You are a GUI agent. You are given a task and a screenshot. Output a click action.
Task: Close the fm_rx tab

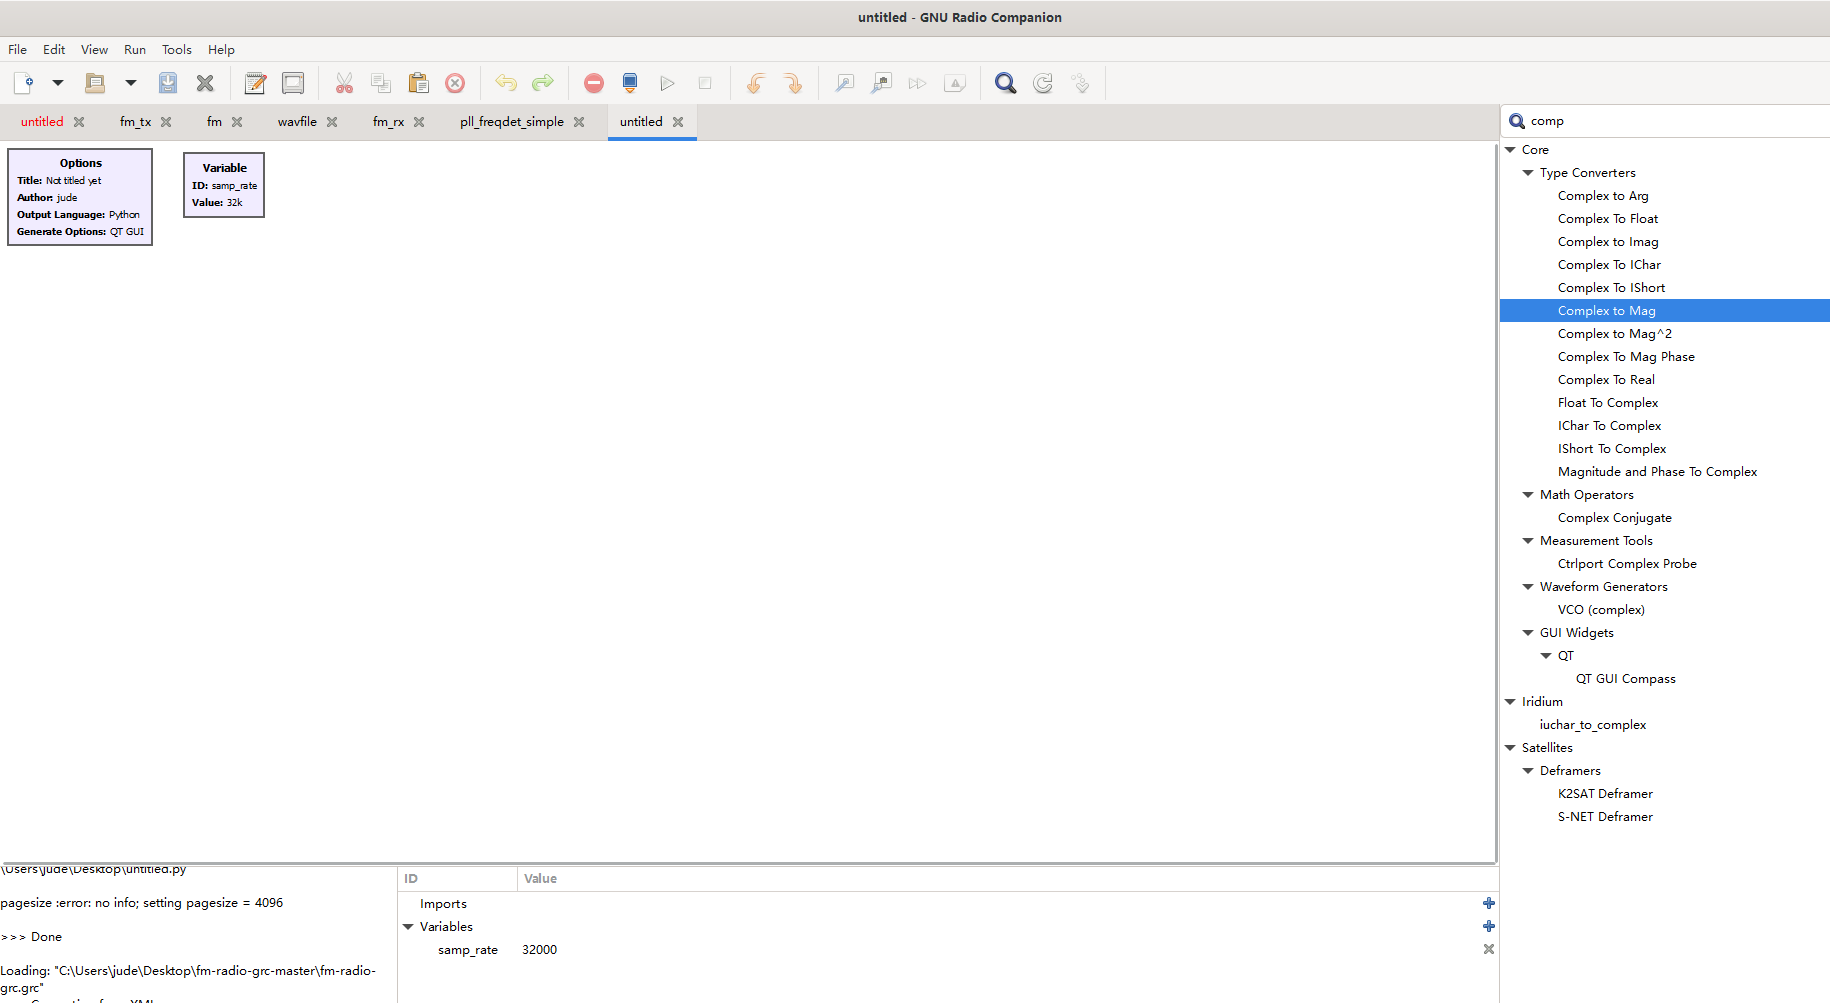point(419,122)
